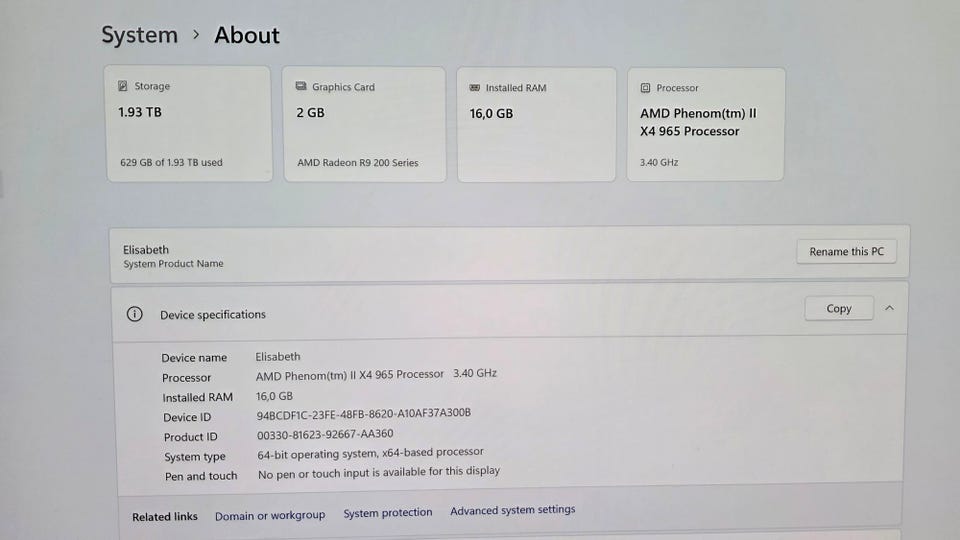The width and height of the screenshot is (960, 540).
Task: Click the 'Pen and touch' row label
Action: (x=201, y=476)
